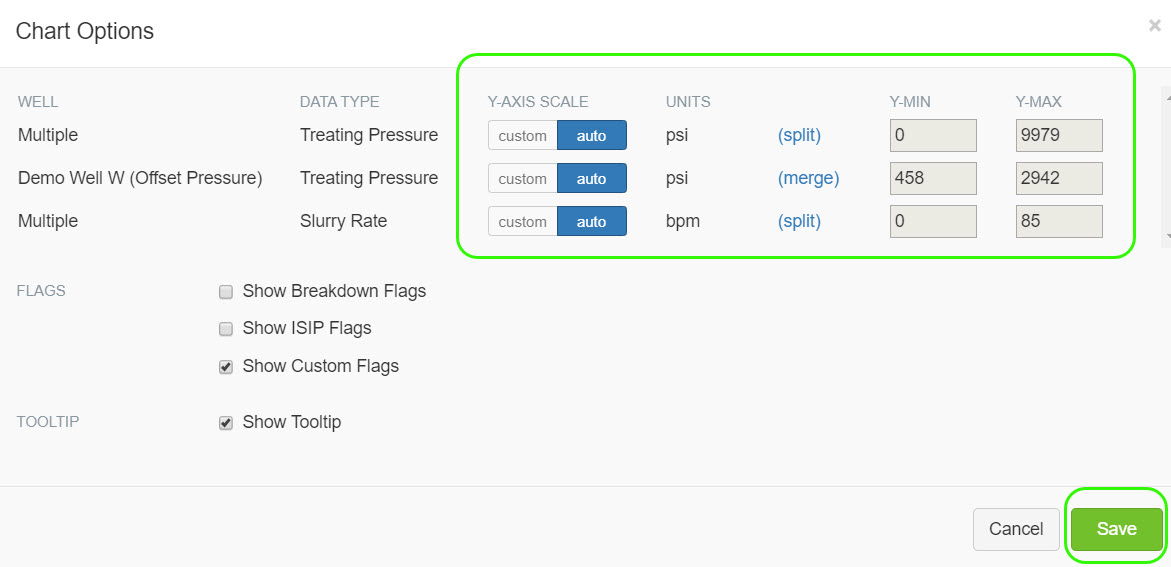Close the Chart Options dialog
1171x567 pixels.
(1154, 26)
